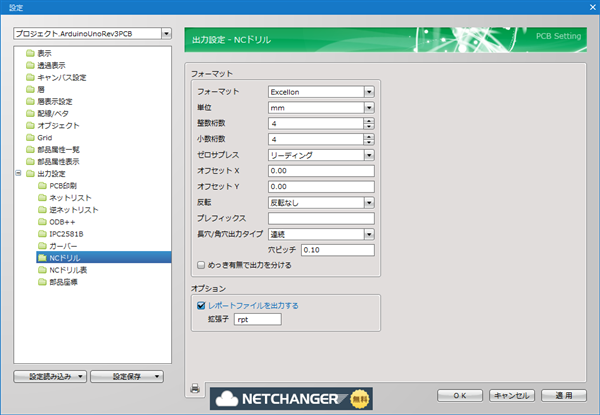Increase the 整数桁数 spinner value
Image resolution: width=600 pixels, height=415 pixels.
(369, 121)
